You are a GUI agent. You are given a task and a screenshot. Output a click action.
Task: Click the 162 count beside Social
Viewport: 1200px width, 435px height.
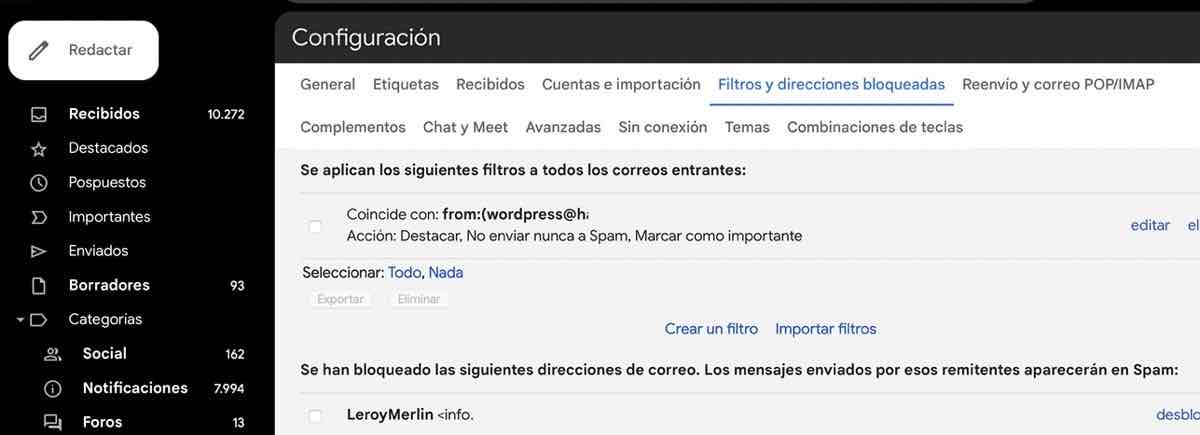(235, 354)
